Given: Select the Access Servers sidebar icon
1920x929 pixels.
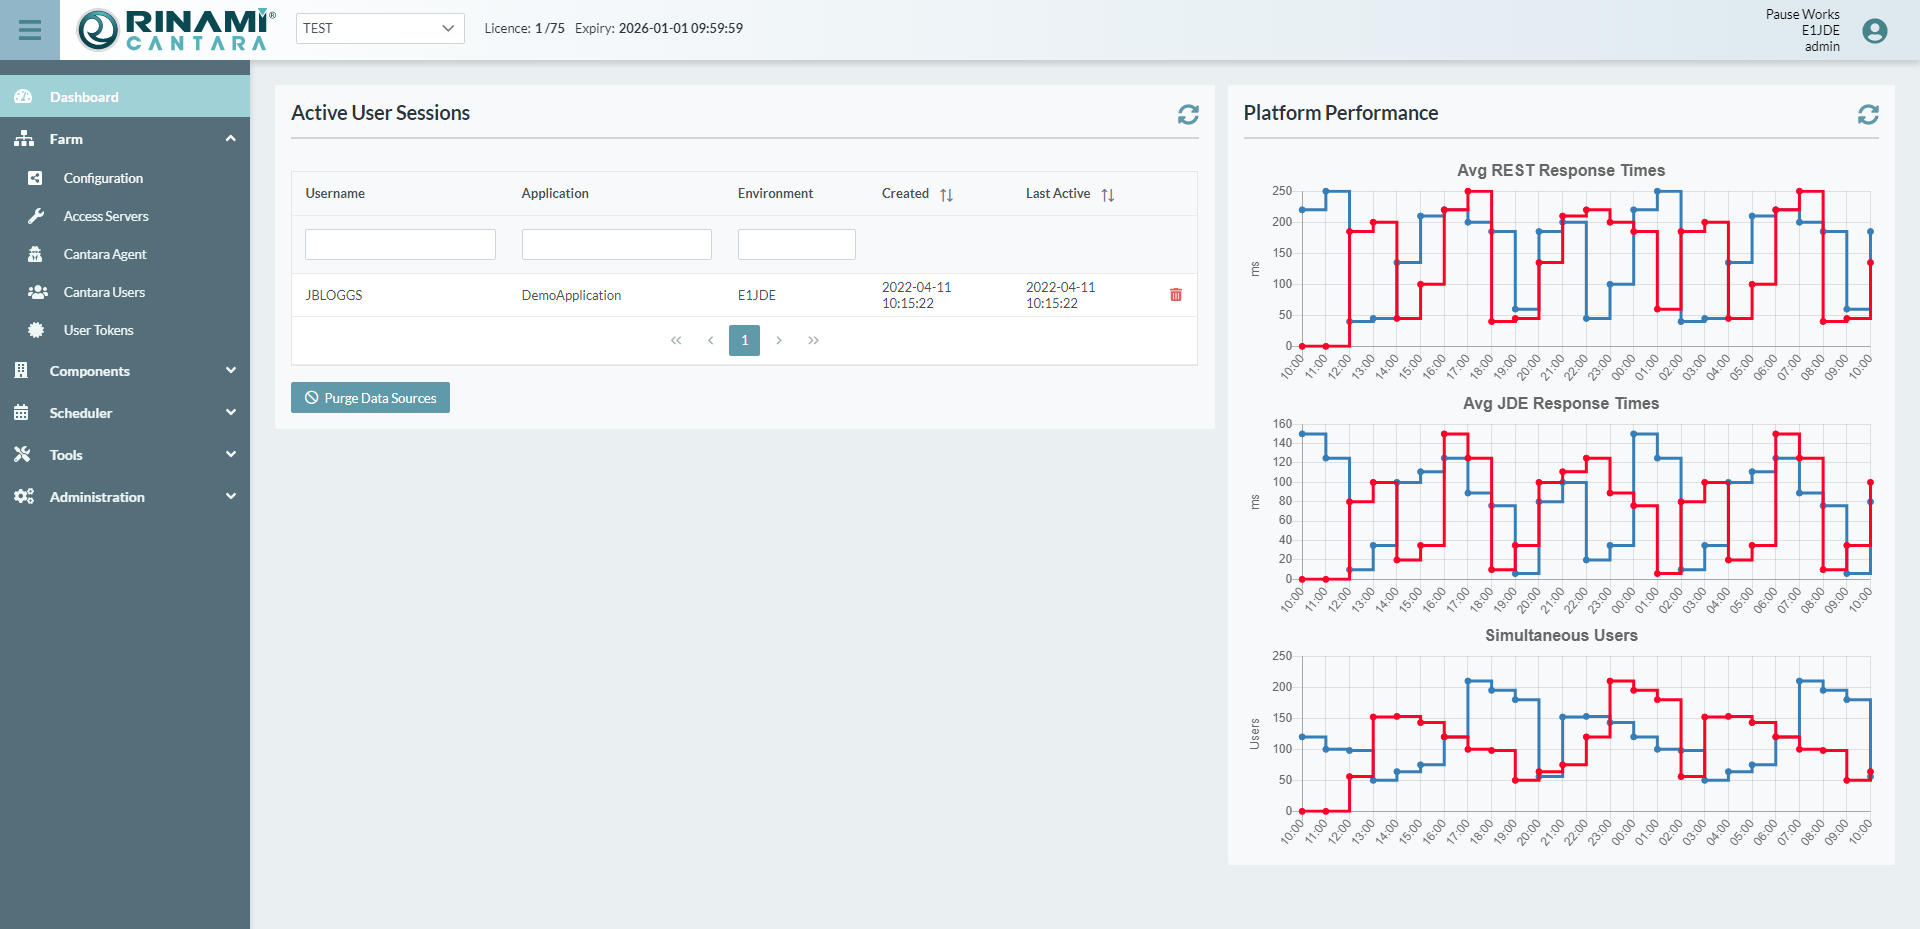Looking at the screenshot, I should 36,216.
